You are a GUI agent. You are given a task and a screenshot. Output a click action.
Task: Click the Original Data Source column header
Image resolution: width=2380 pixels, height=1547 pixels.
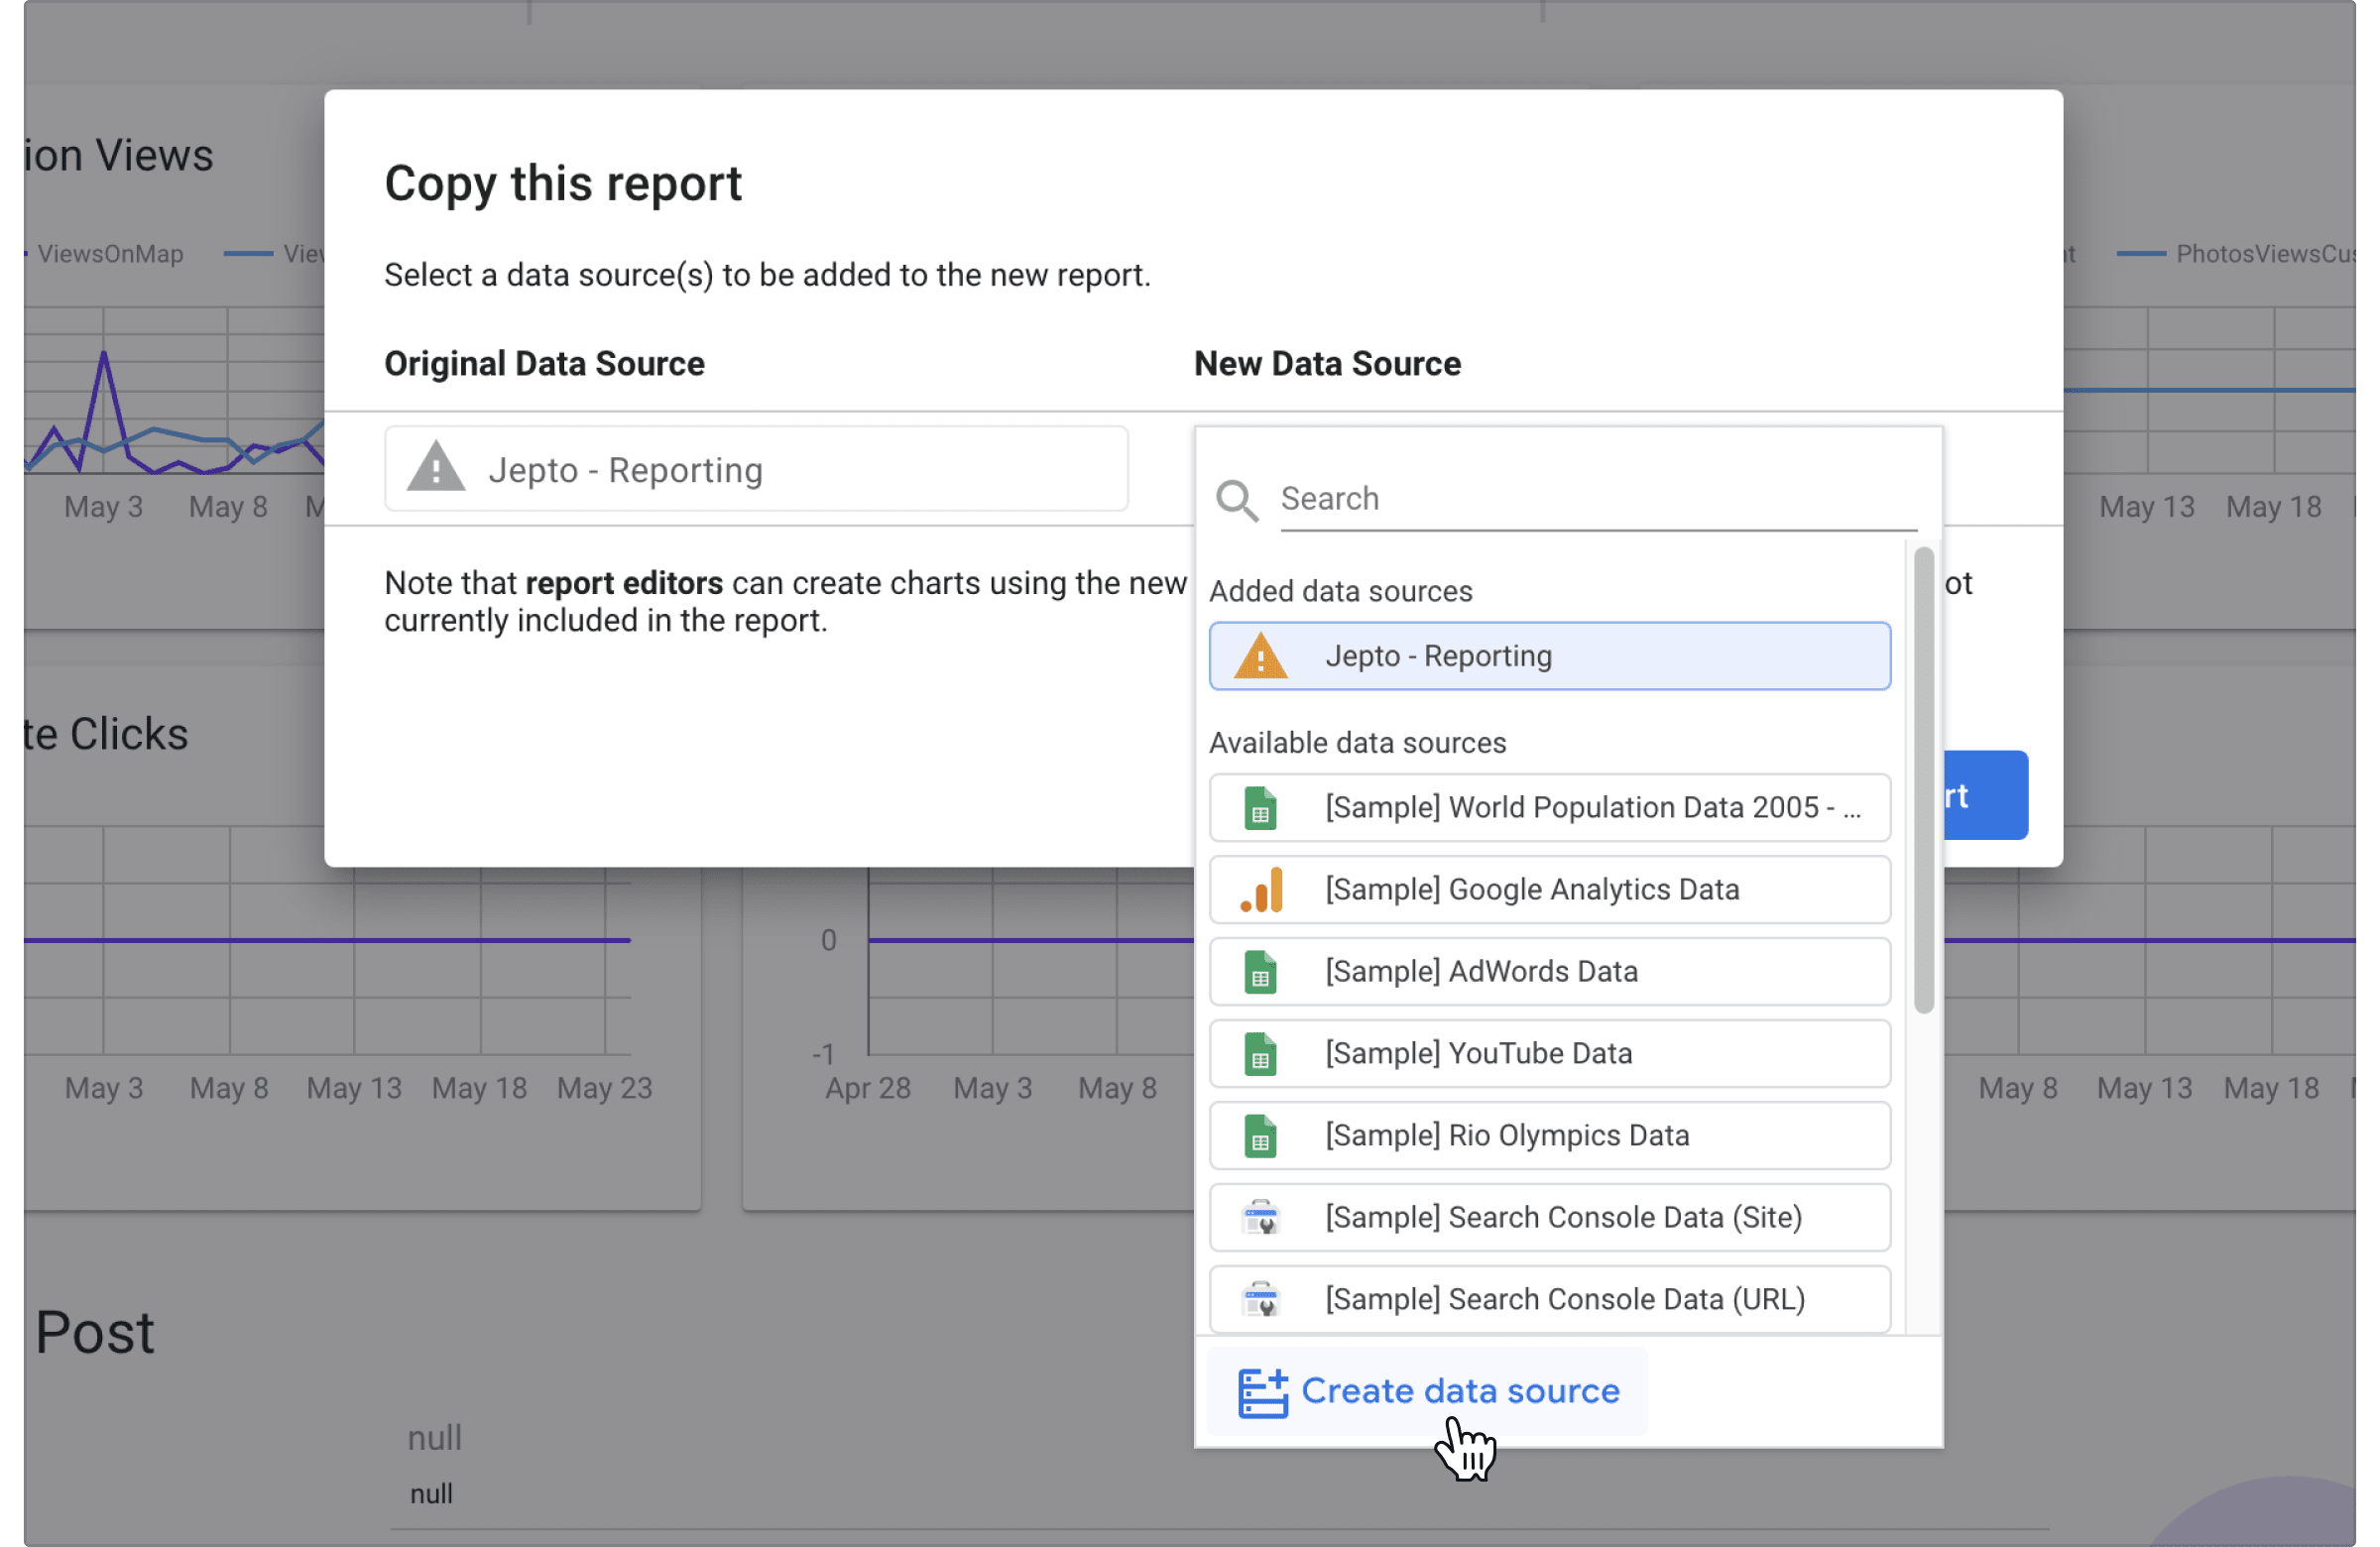[x=544, y=364]
